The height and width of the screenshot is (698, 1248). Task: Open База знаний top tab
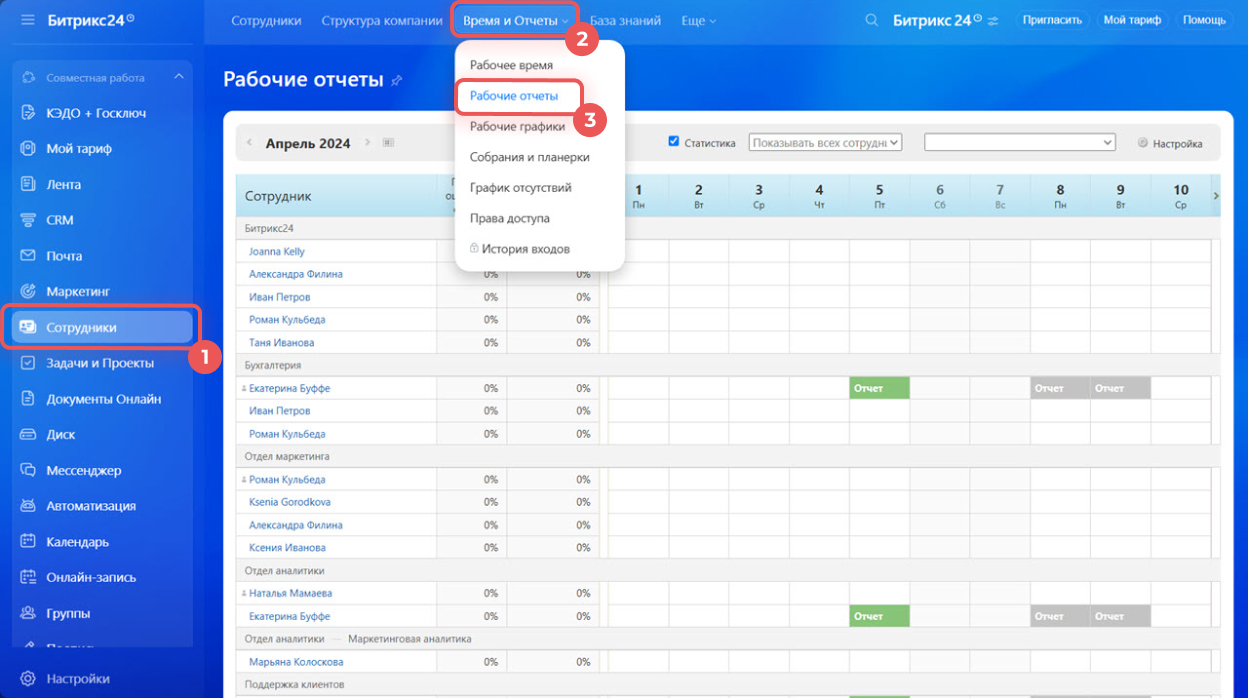pyautogui.click(x=626, y=21)
